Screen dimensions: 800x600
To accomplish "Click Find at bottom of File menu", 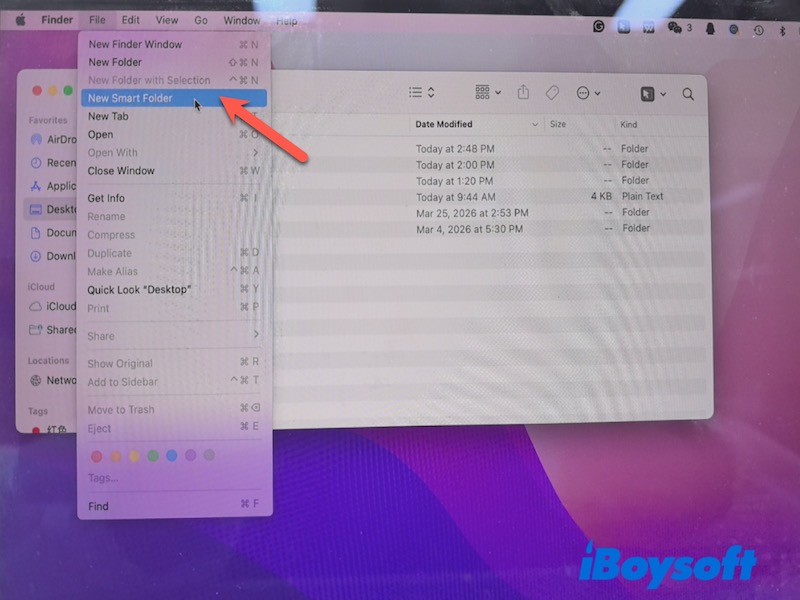I will click(x=98, y=506).
